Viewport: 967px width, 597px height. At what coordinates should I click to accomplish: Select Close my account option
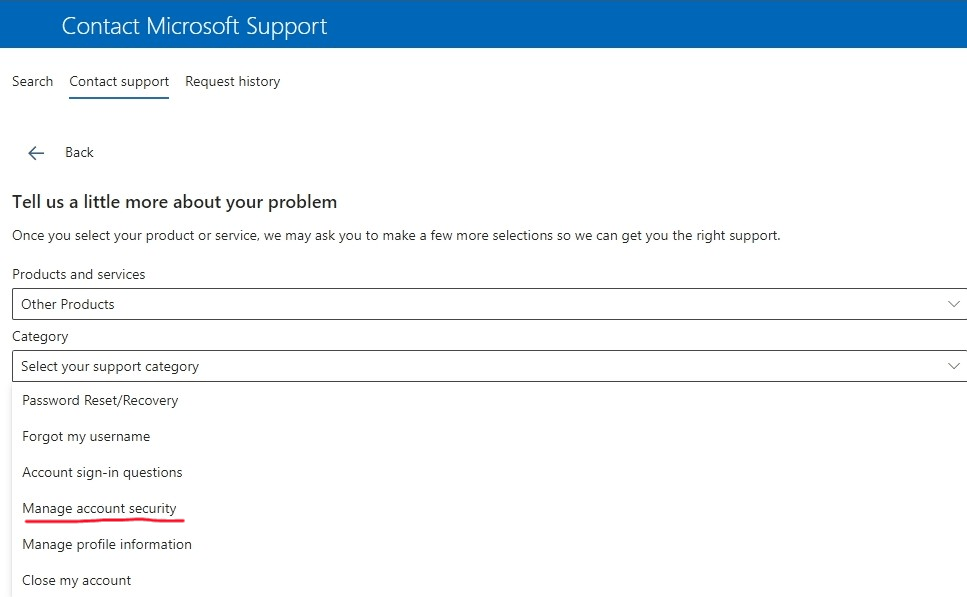click(77, 580)
